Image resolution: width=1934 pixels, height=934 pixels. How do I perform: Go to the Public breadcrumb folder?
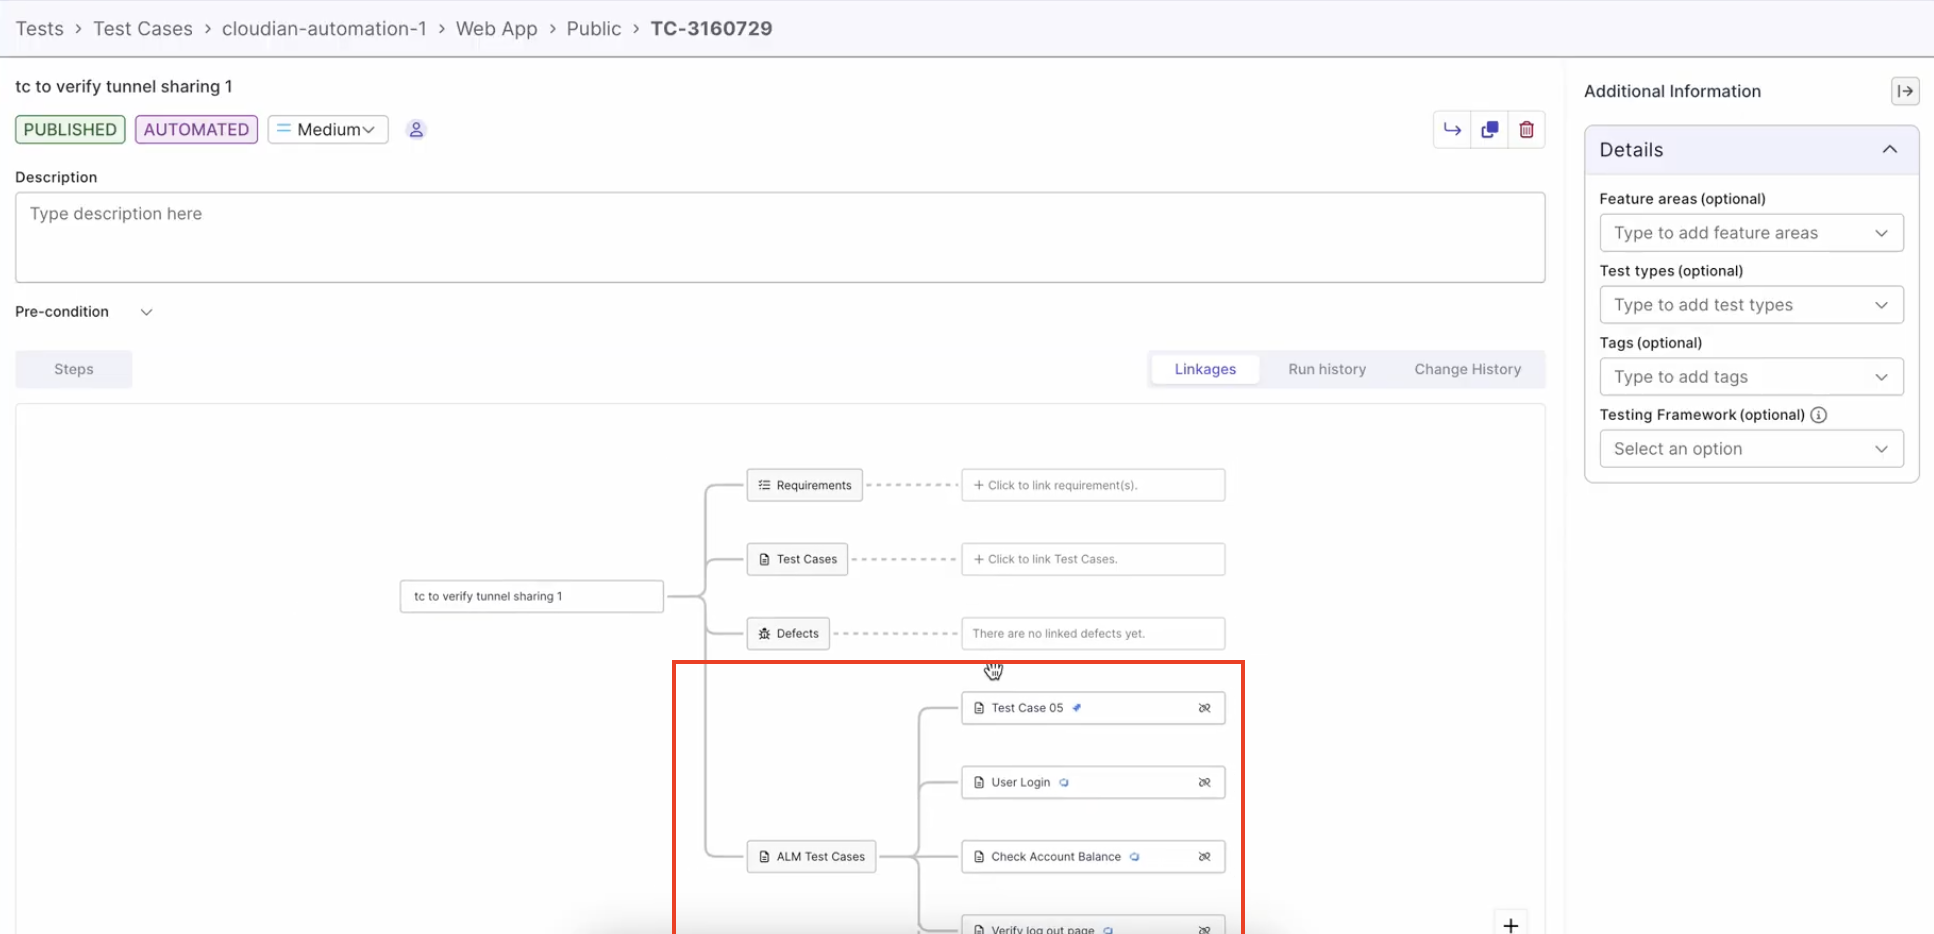[x=594, y=29]
